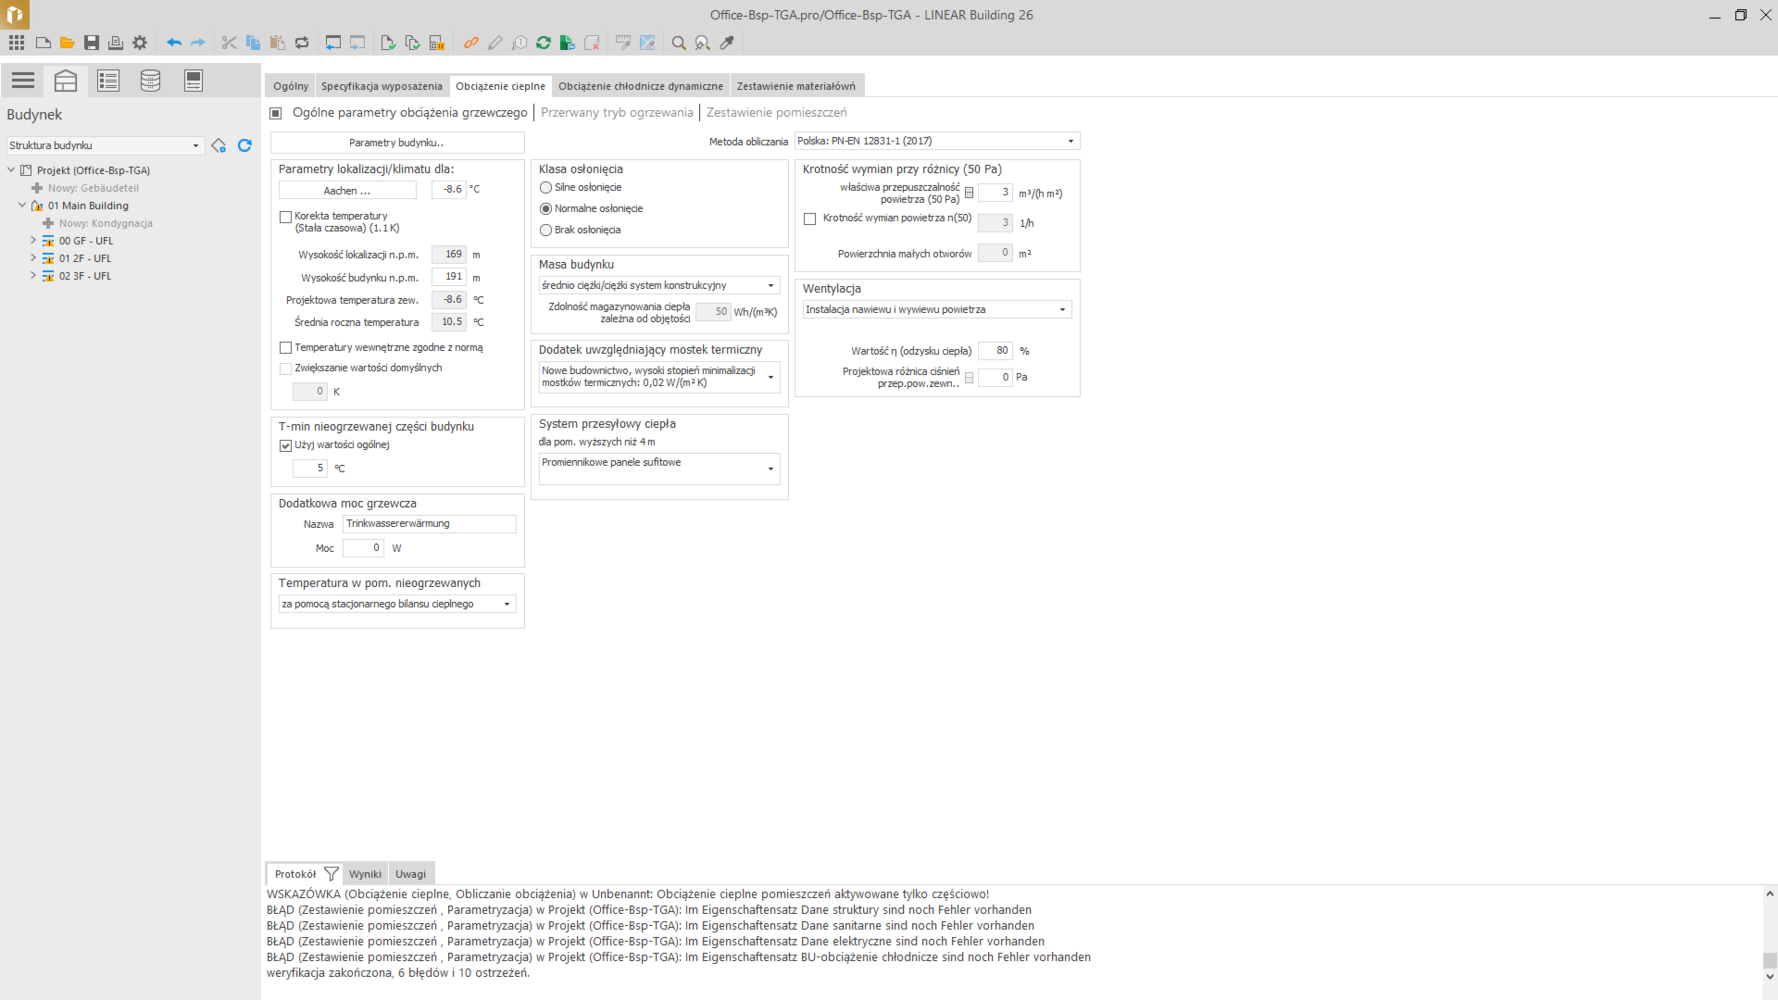This screenshot has width=1778, height=1000.
Task: Click the orange link chain icon
Action: [x=471, y=43]
